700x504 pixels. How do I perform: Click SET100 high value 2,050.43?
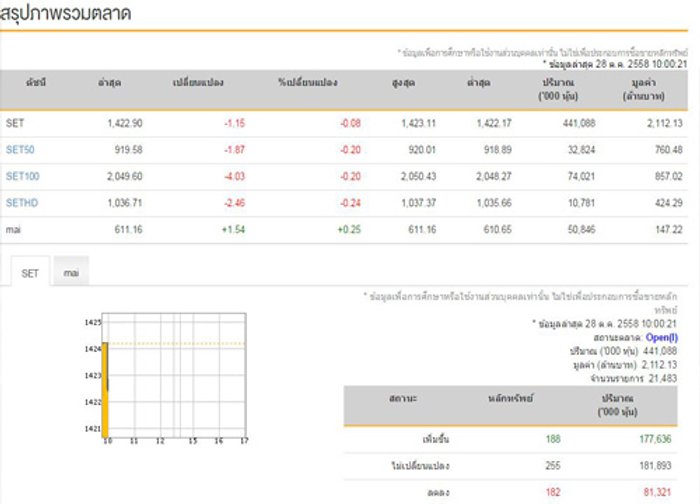pyautogui.click(x=418, y=176)
